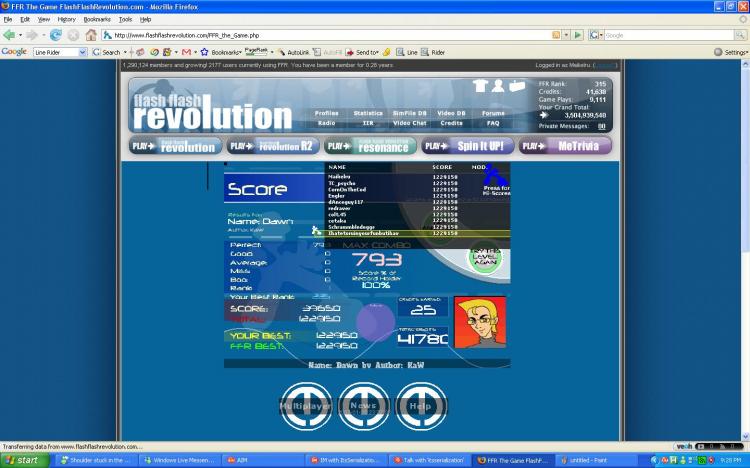The width and height of the screenshot is (750, 468).
Task: Click Play Flash Flash Revolution button
Action: click(x=175, y=146)
